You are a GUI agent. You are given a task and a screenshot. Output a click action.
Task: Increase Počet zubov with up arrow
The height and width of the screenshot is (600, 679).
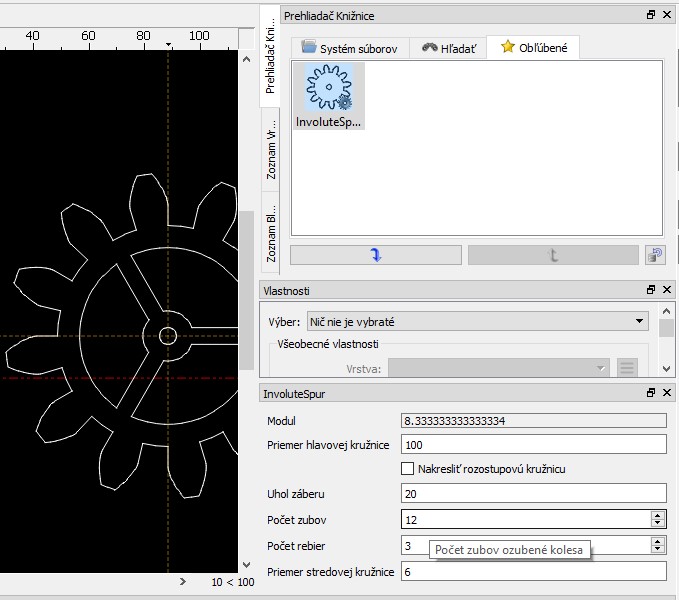657,514
